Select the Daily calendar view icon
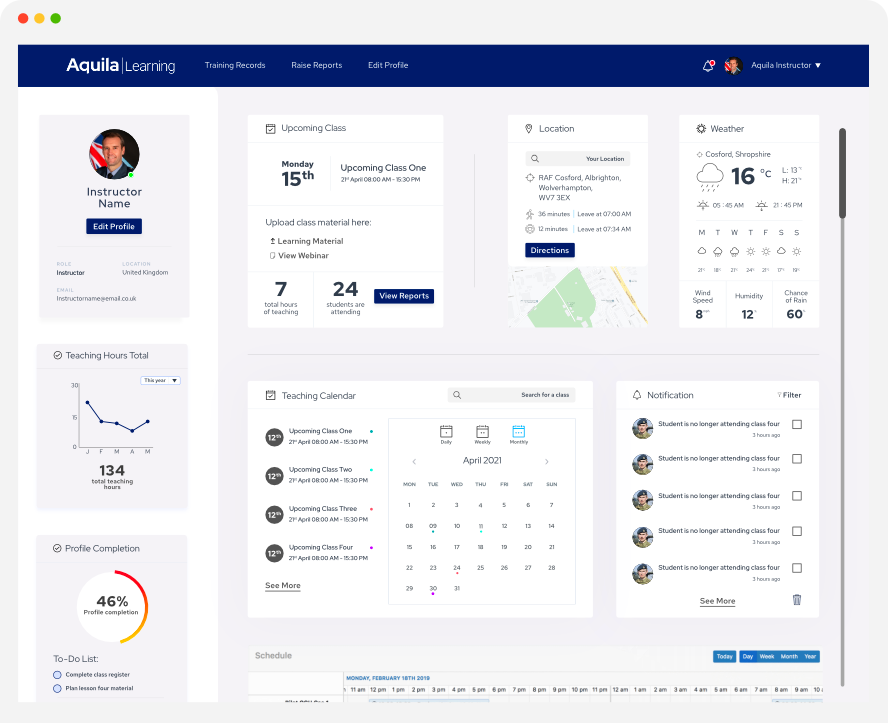 (446, 432)
